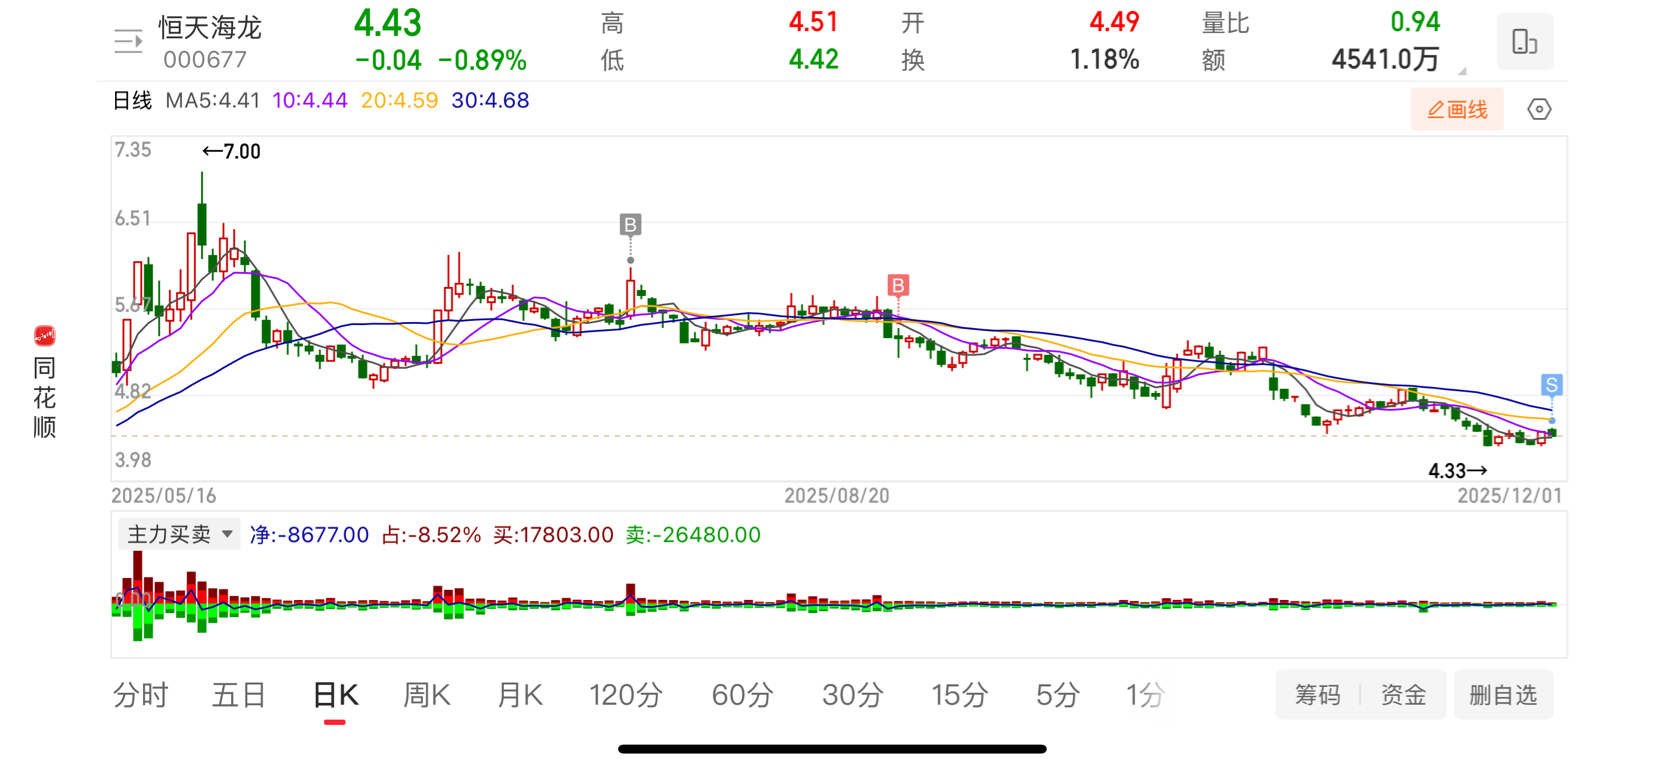Select the 日K tab
This screenshot has width=1665, height=768.
(335, 695)
